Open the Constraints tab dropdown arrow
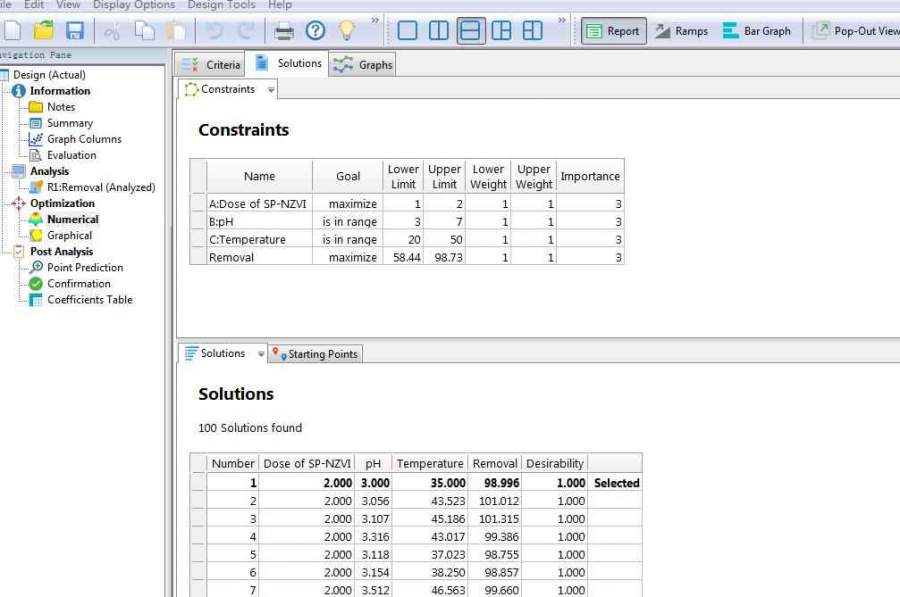This screenshot has width=900, height=597. click(271, 90)
